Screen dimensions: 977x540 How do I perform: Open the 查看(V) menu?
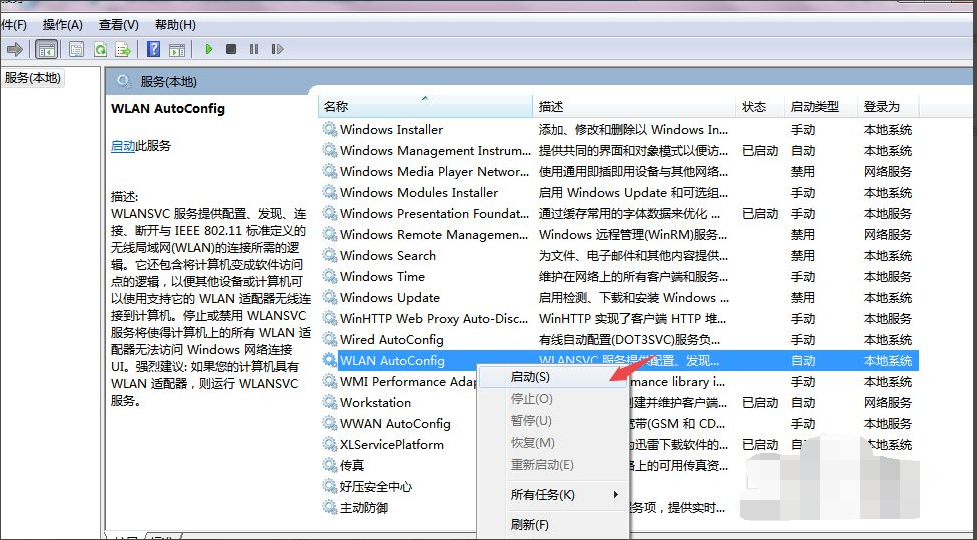click(x=119, y=24)
